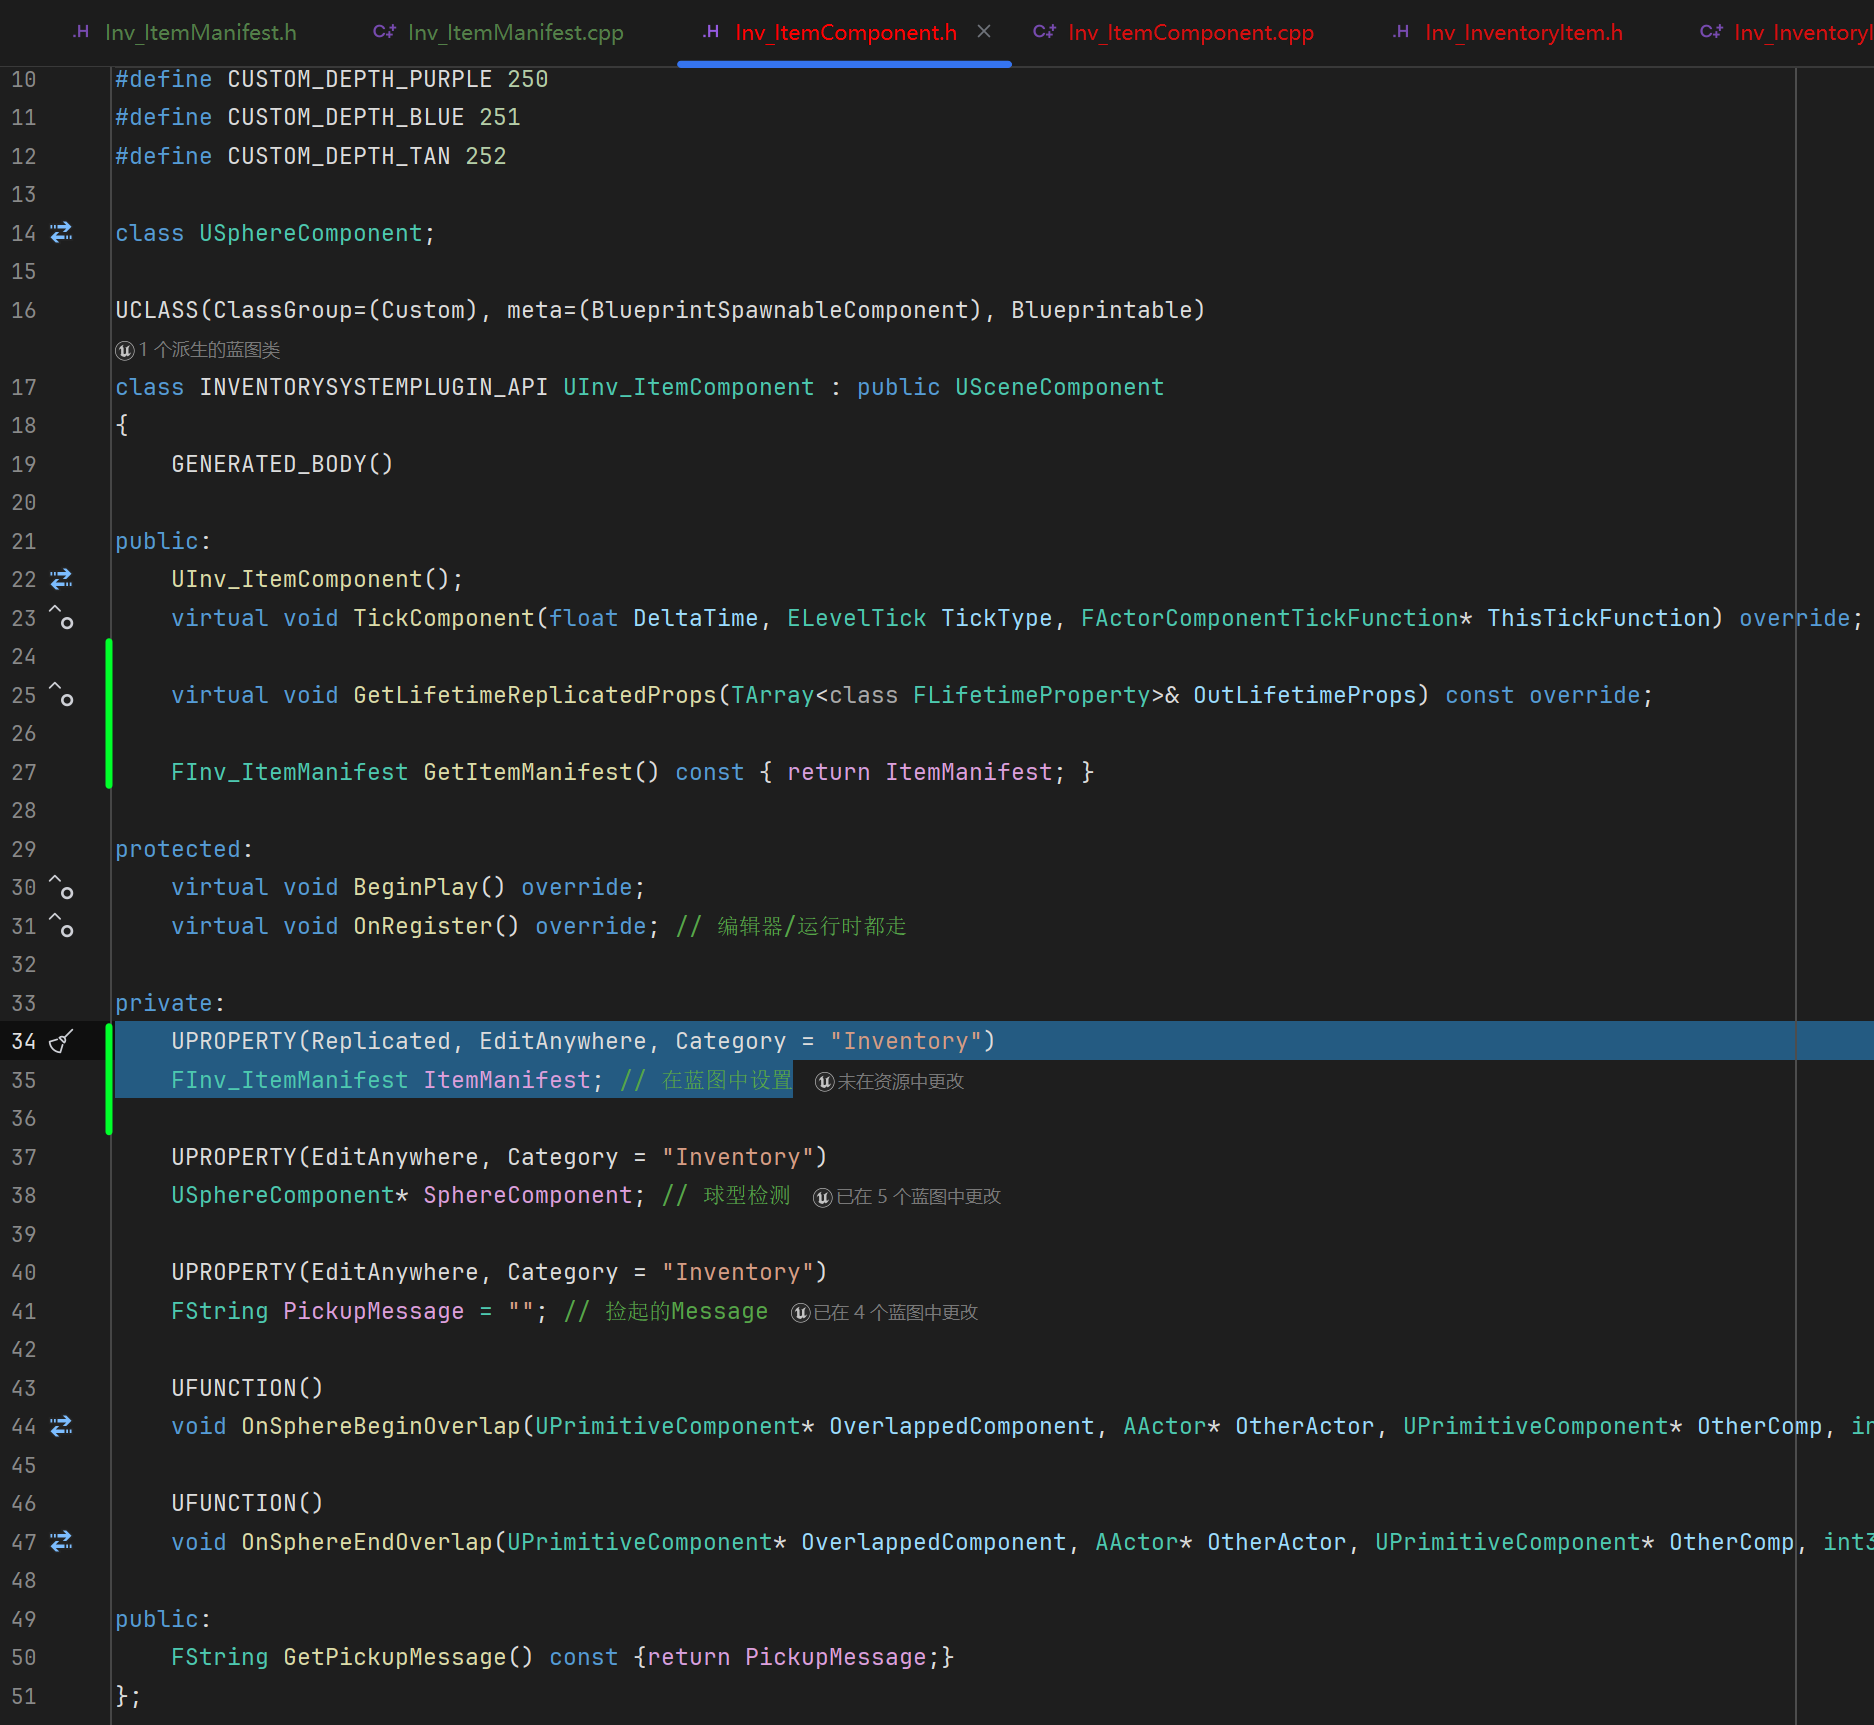The width and height of the screenshot is (1874, 1725).
Task: Click the override gutter icon on line 23
Action: (x=61, y=618)
